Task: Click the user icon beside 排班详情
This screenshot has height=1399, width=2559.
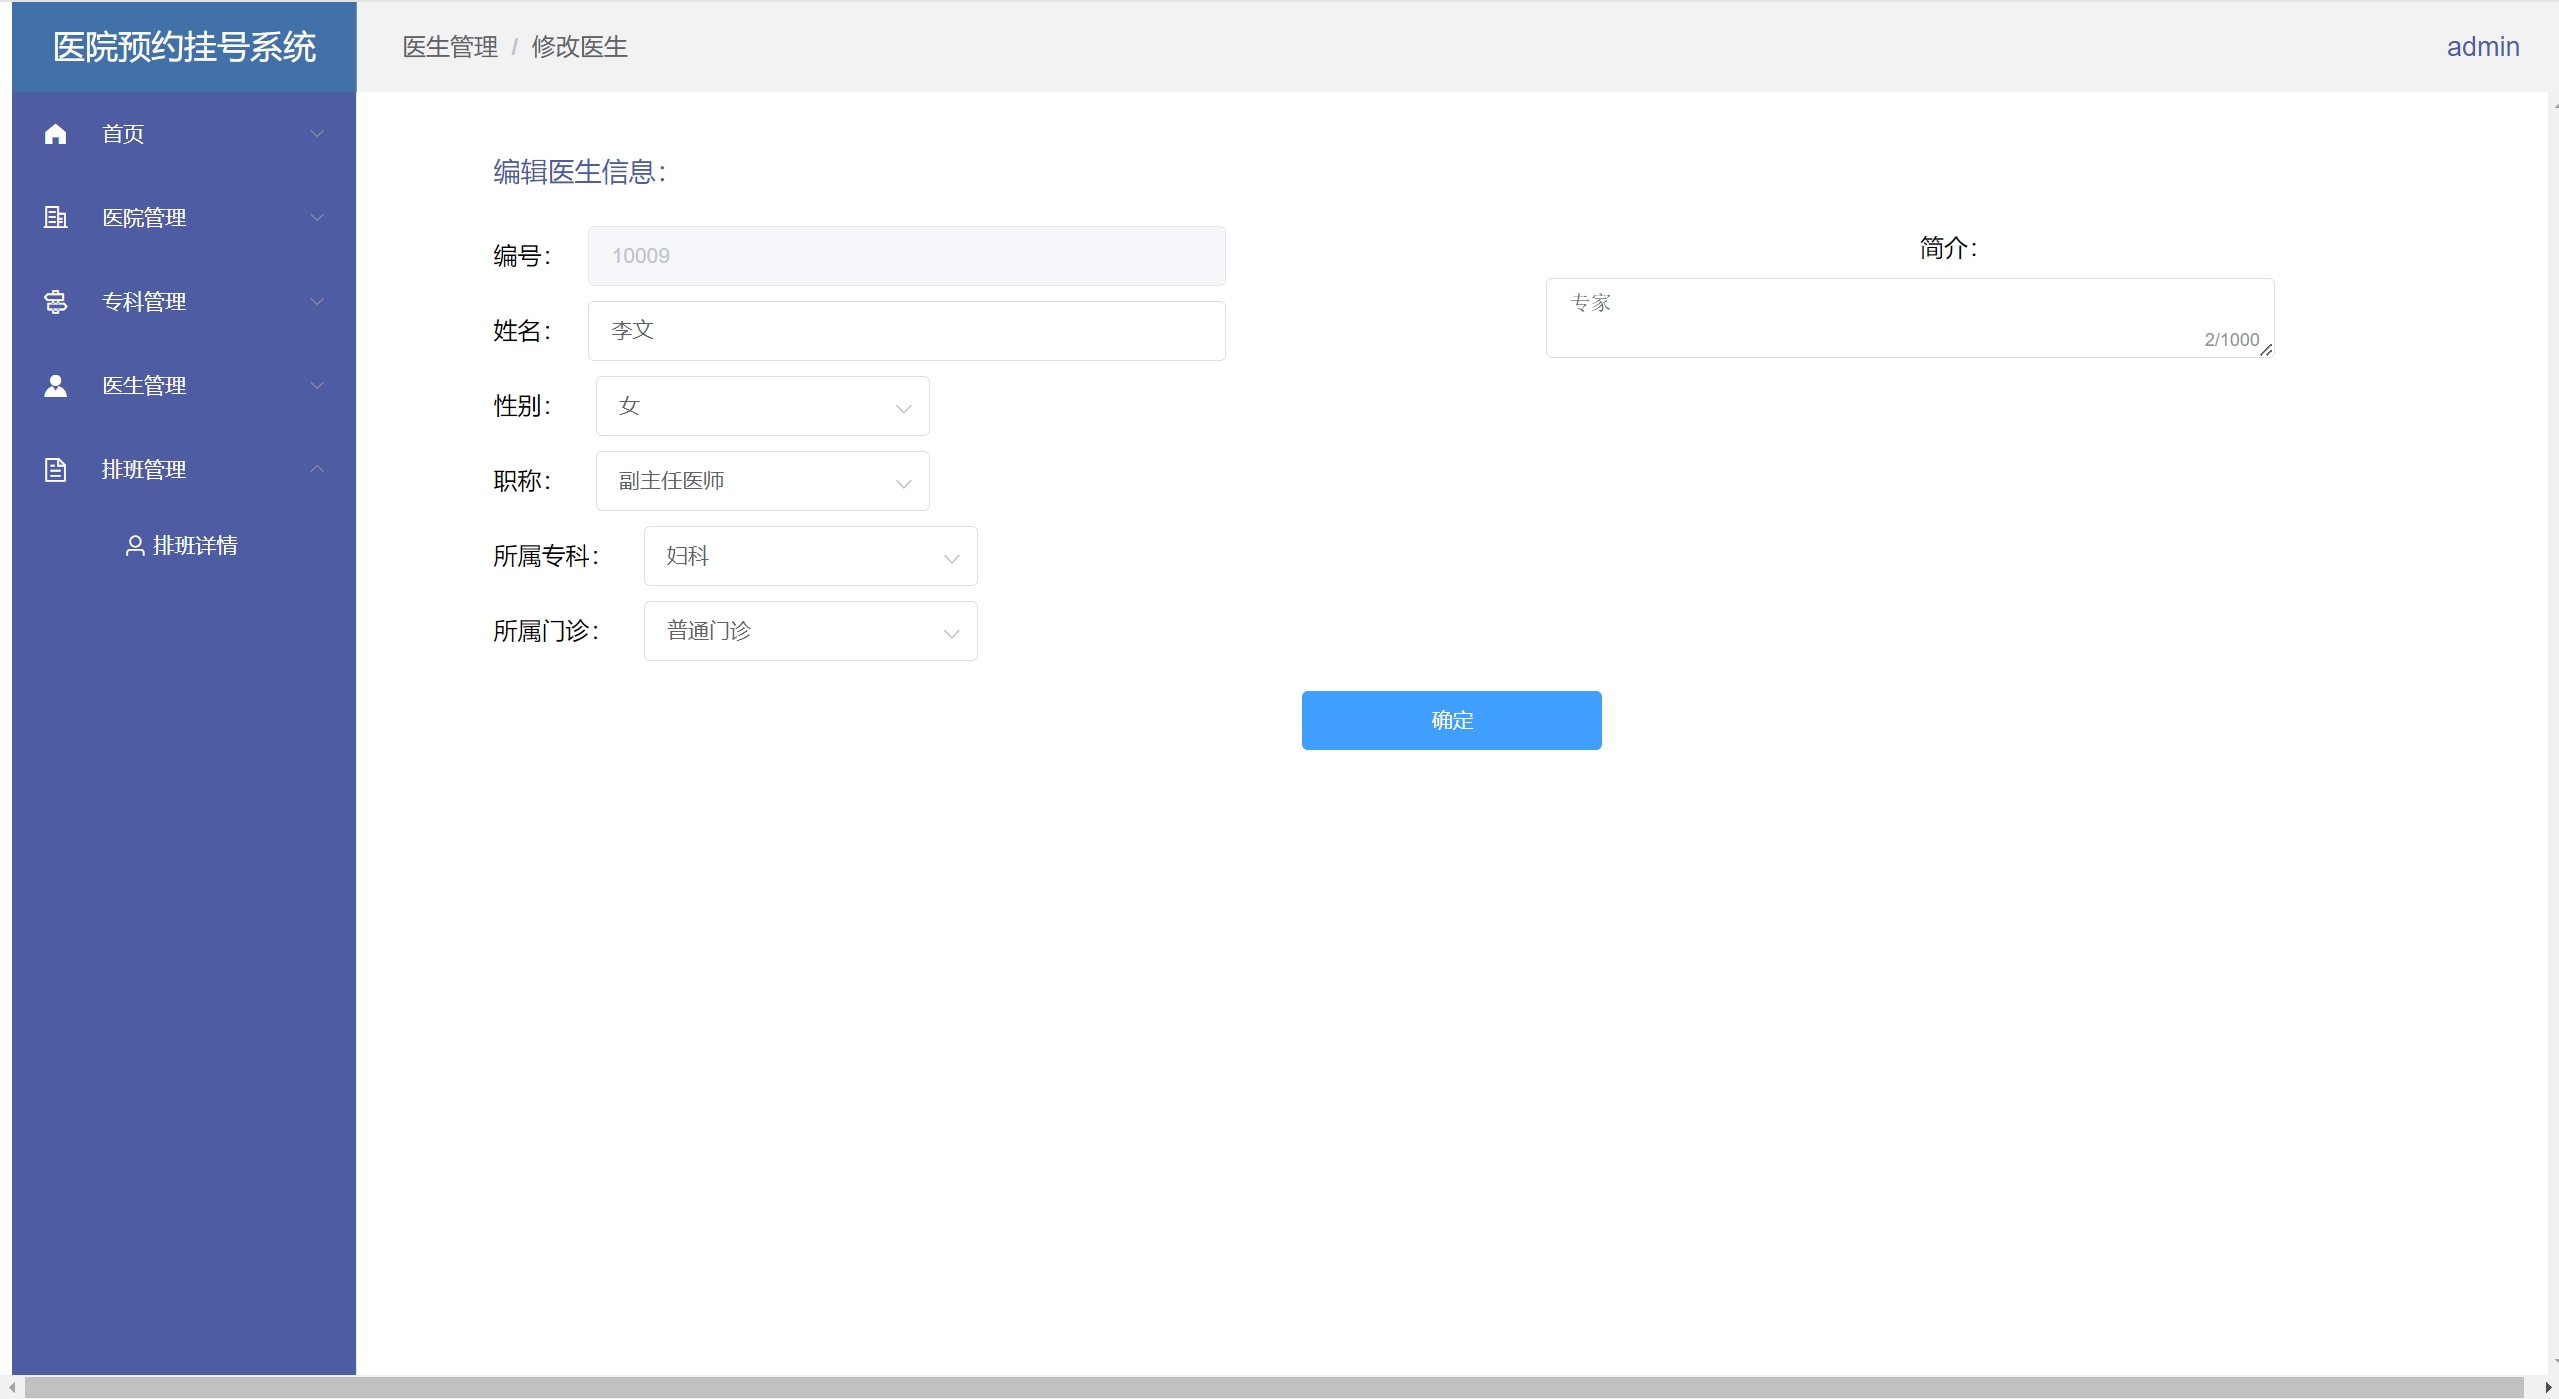Action: 135,545
